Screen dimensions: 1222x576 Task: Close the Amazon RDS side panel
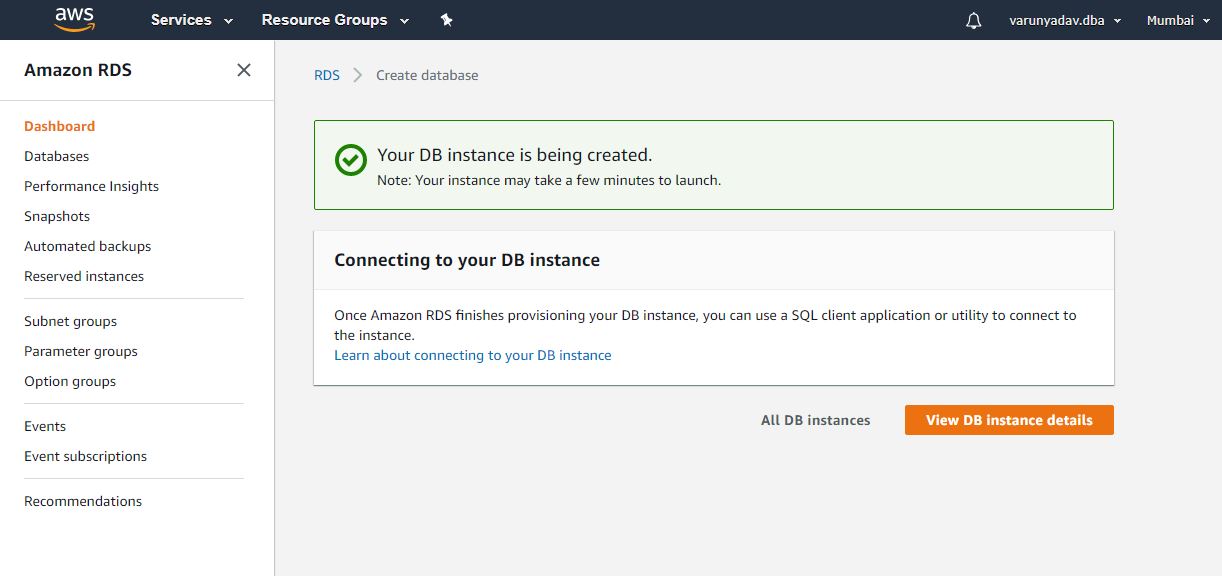243,70
